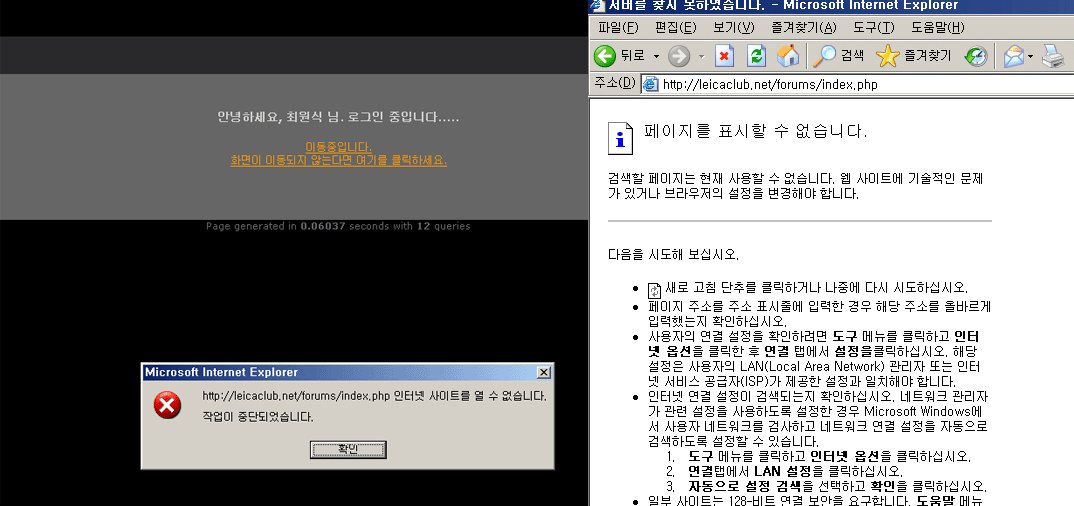Viewport: 1074px width, 506px height.
Task: Open Favorites (즐겨찾기) star button
Action: pyautogui.click(x=913, y=56)
